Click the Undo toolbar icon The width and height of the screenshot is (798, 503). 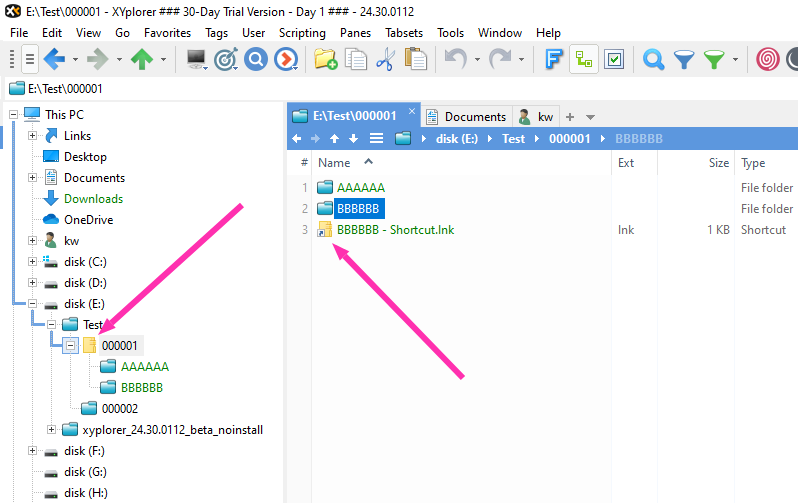point(455,59)
